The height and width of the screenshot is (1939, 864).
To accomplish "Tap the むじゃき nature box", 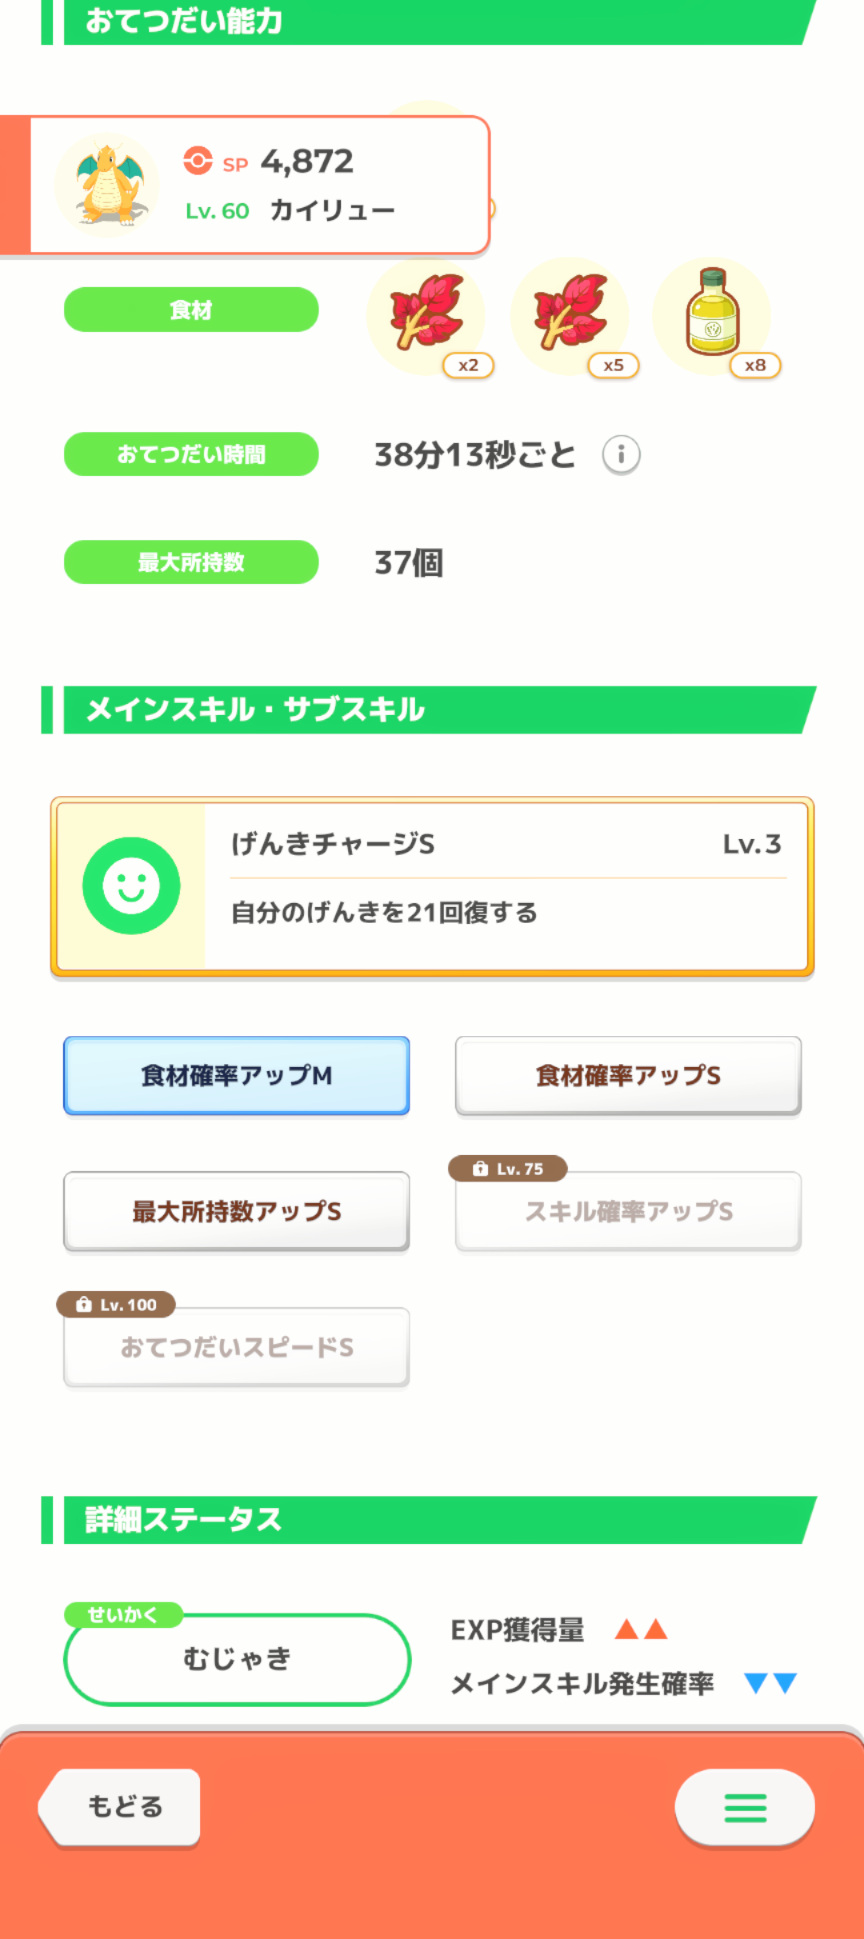I will (x=237, y=1660).
